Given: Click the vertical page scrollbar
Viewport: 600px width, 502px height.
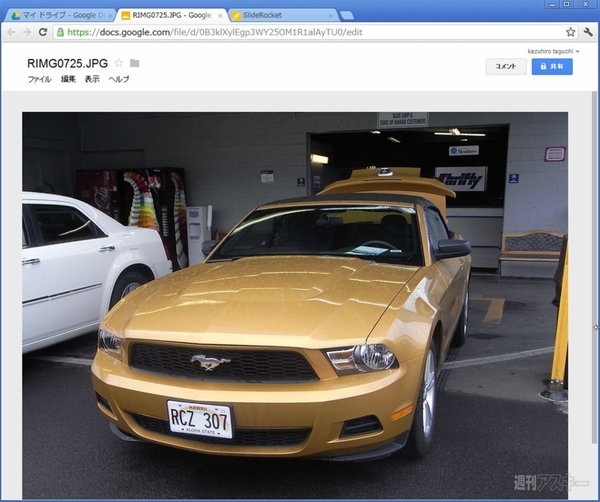Looking at the screenshot, I should click(594, 268).
